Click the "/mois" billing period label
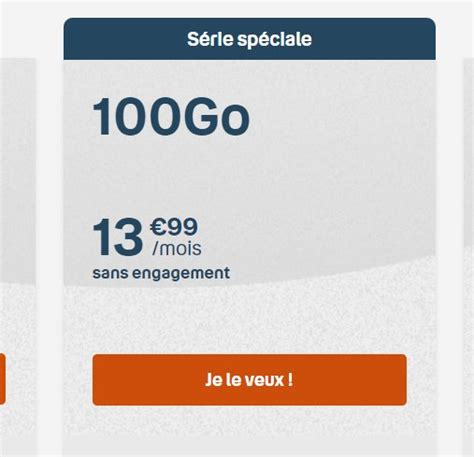Image resolution: width=474 pixels, height=457 pixels. (x=177, y=248)
